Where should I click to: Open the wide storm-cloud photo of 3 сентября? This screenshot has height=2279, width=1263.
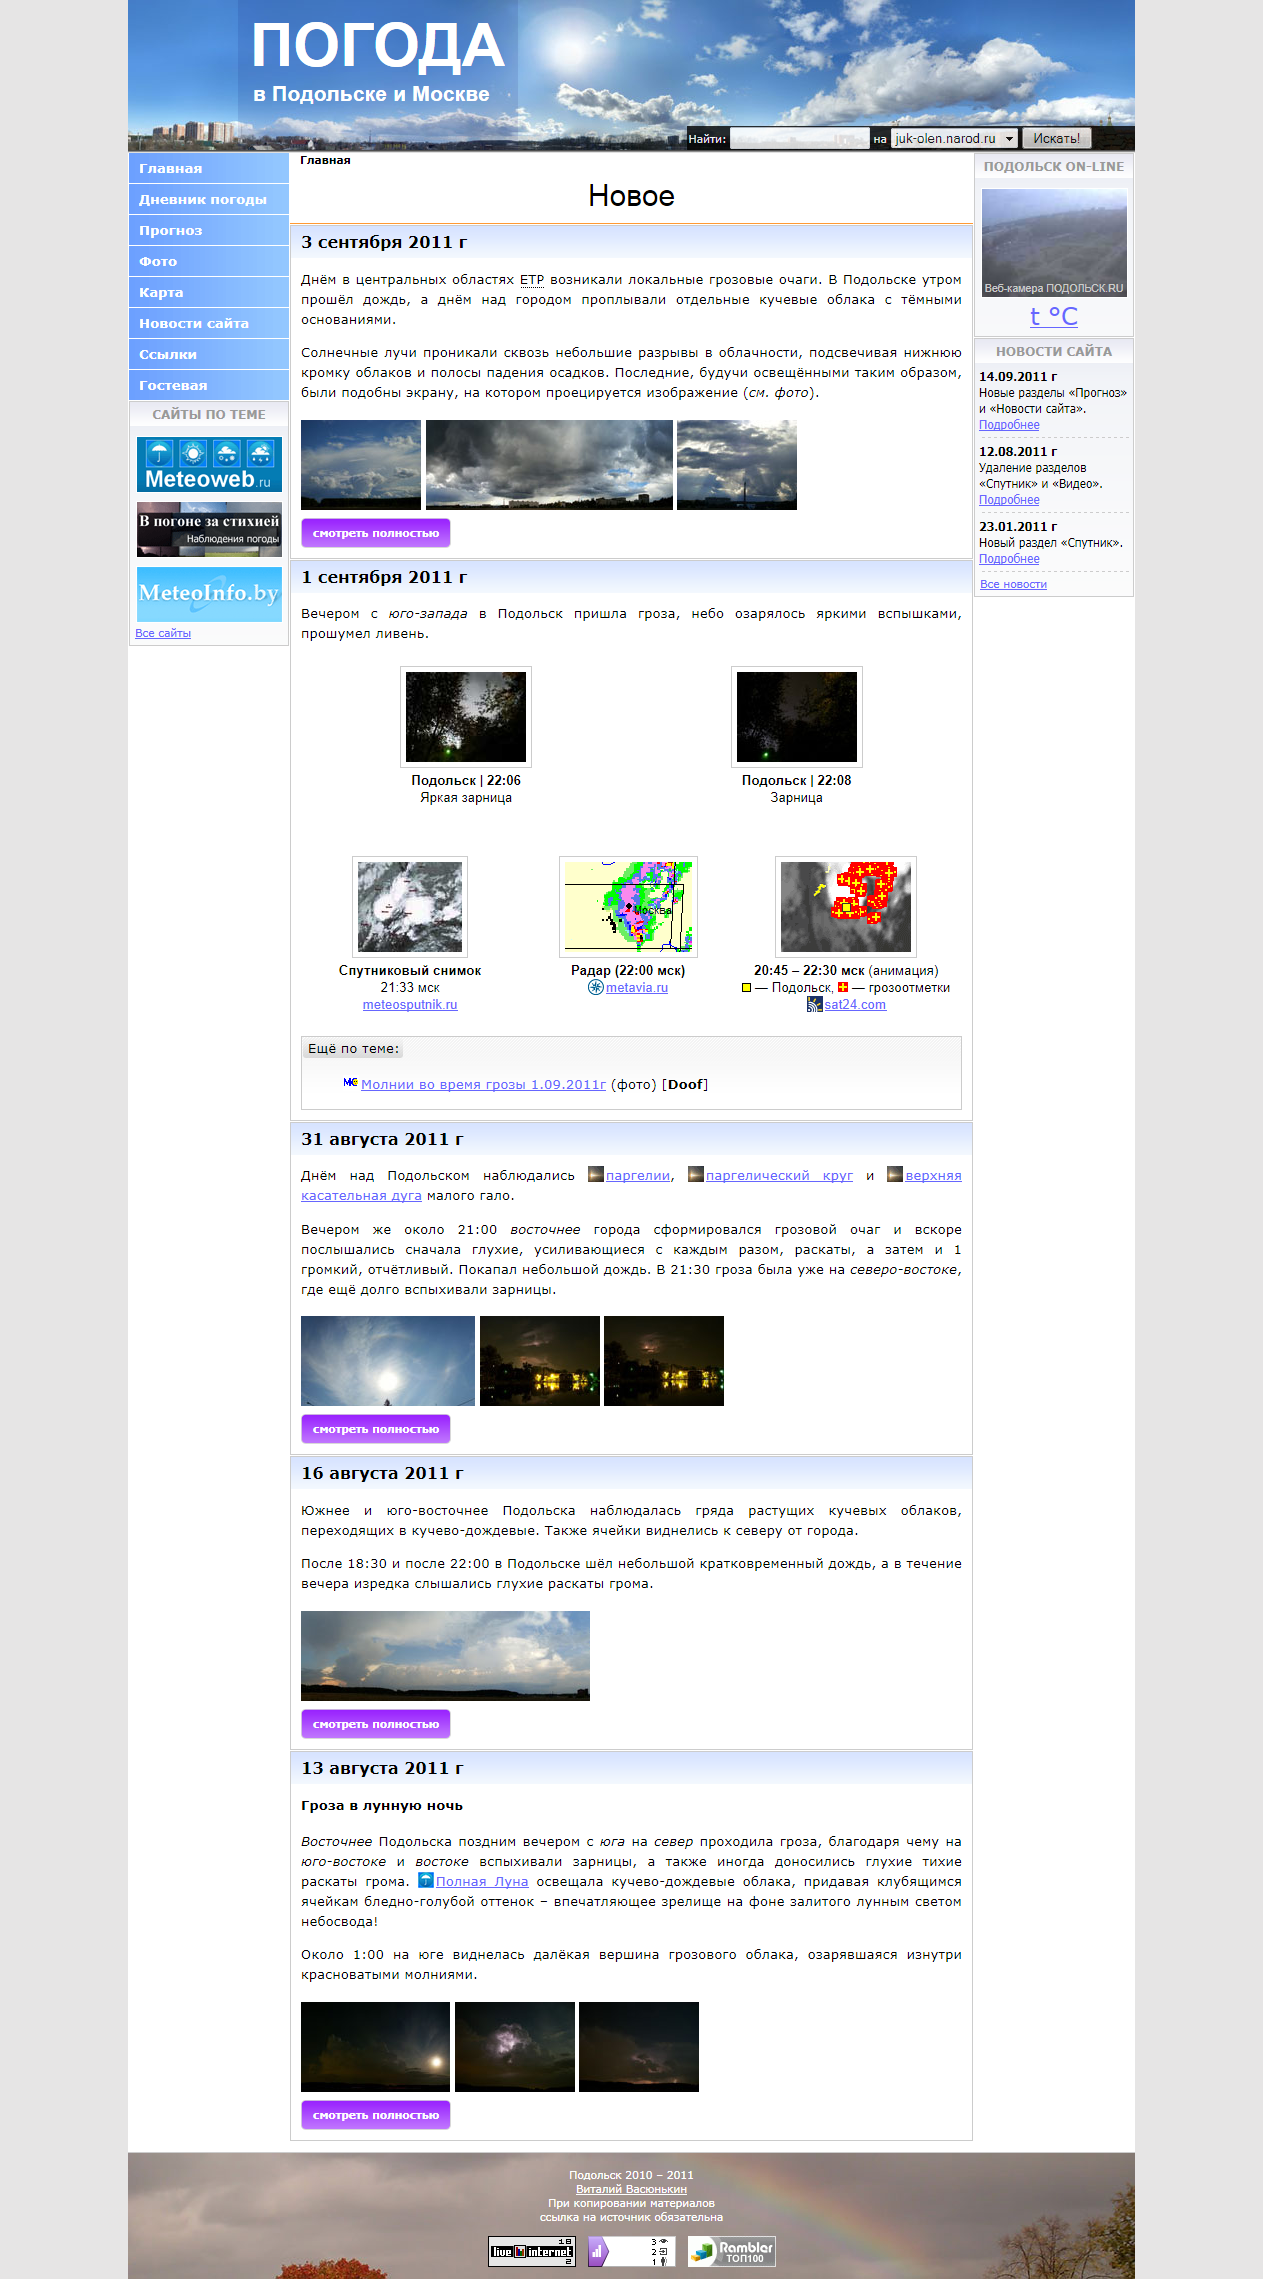[x=549, y=465]
